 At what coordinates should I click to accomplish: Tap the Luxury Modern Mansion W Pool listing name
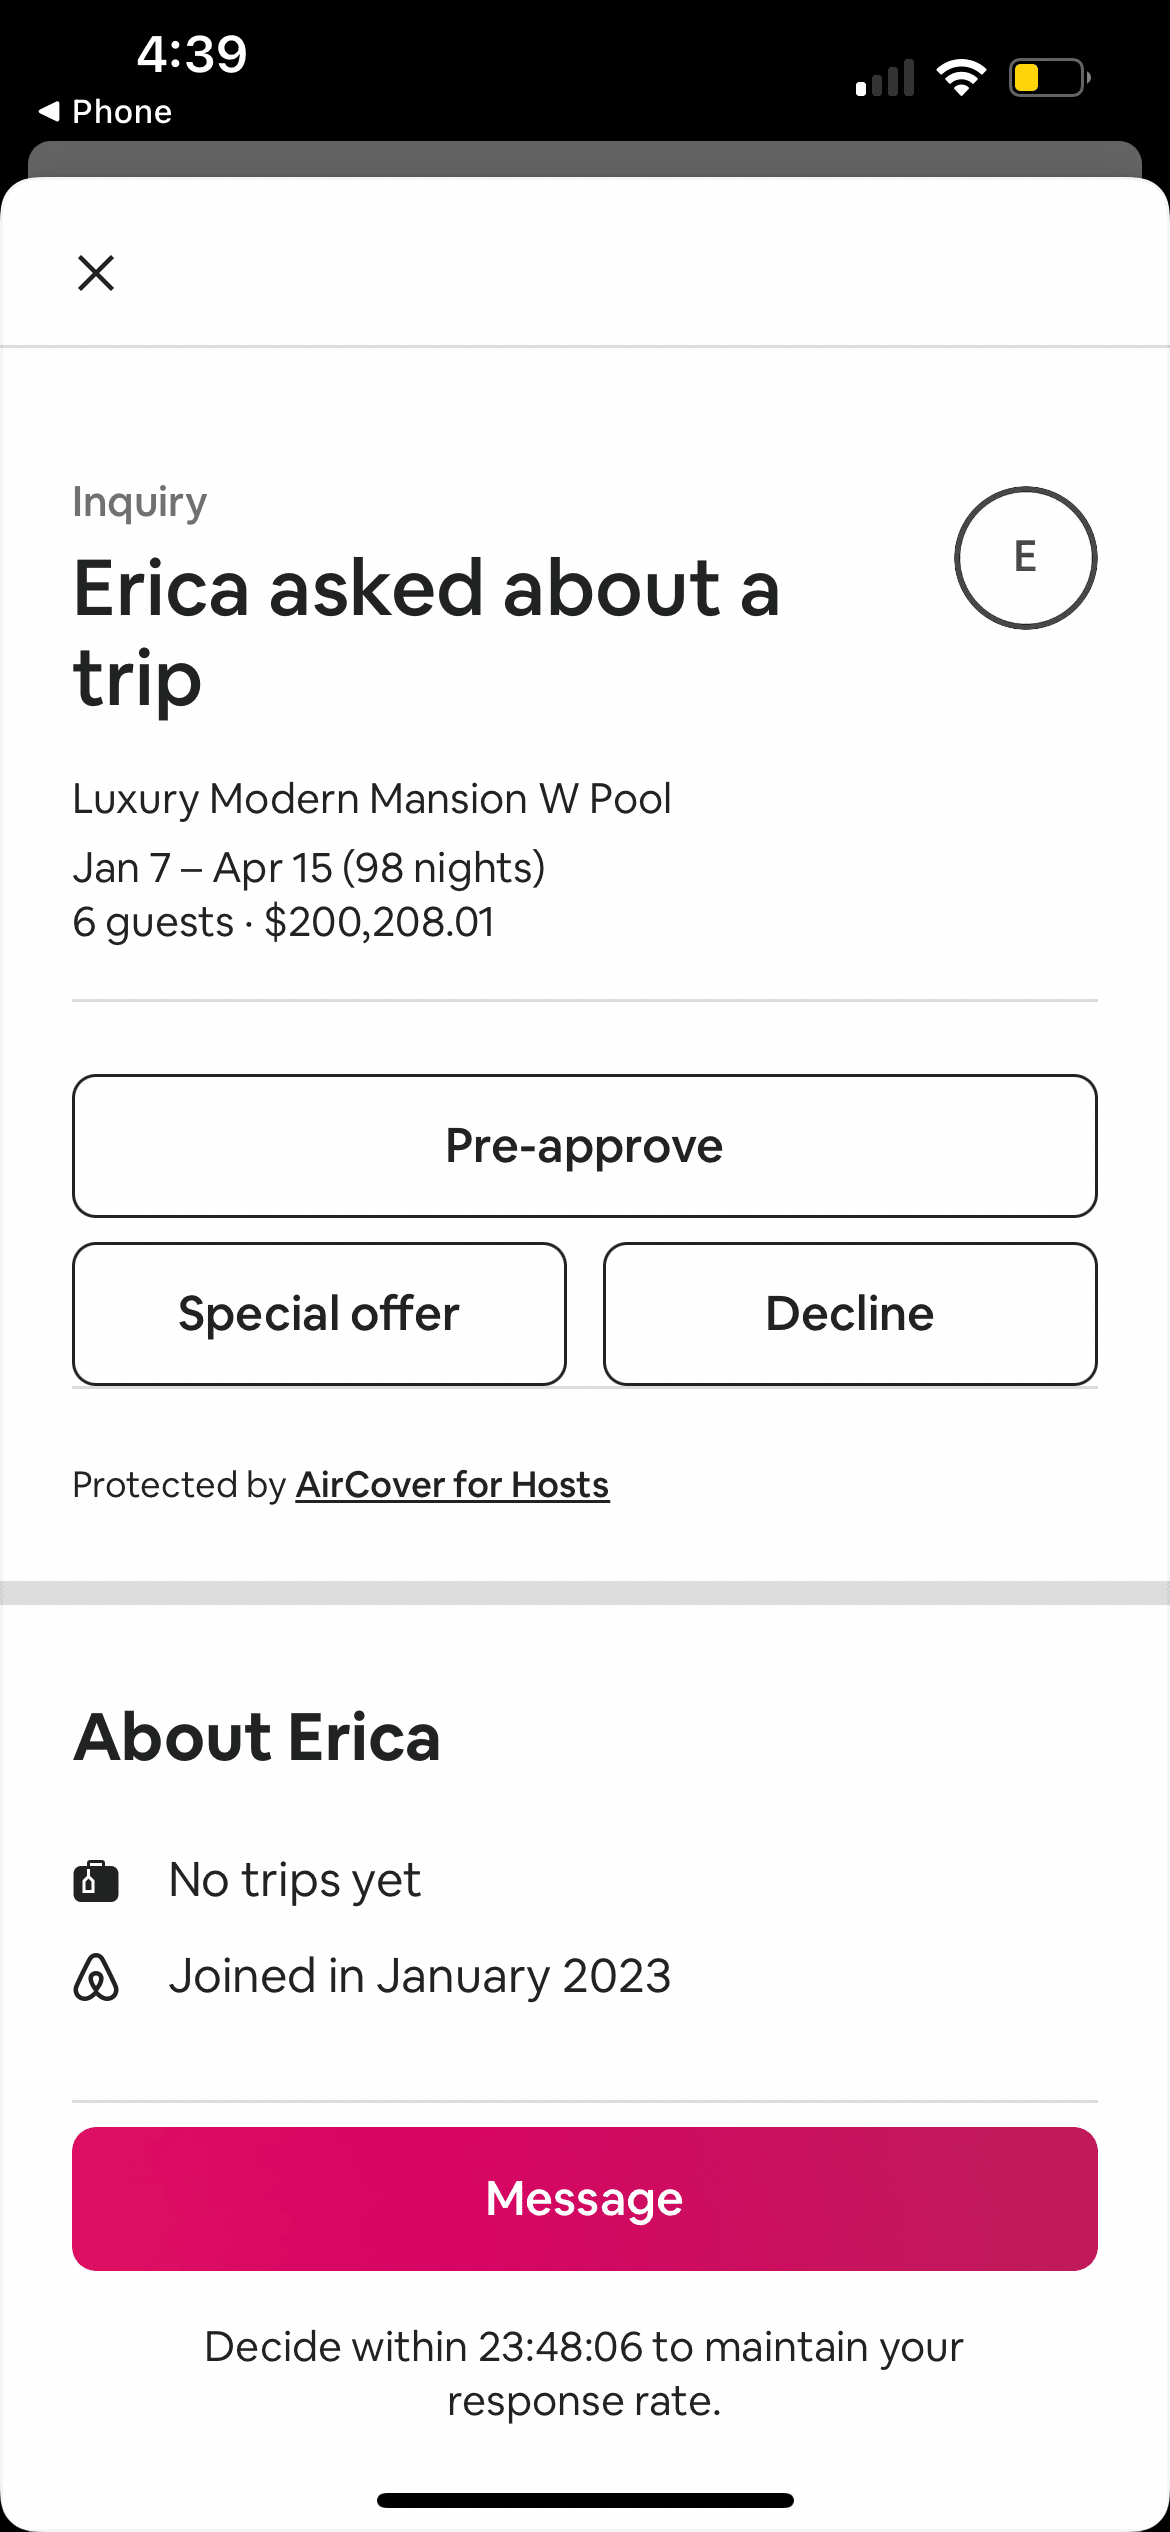(372, 799)
